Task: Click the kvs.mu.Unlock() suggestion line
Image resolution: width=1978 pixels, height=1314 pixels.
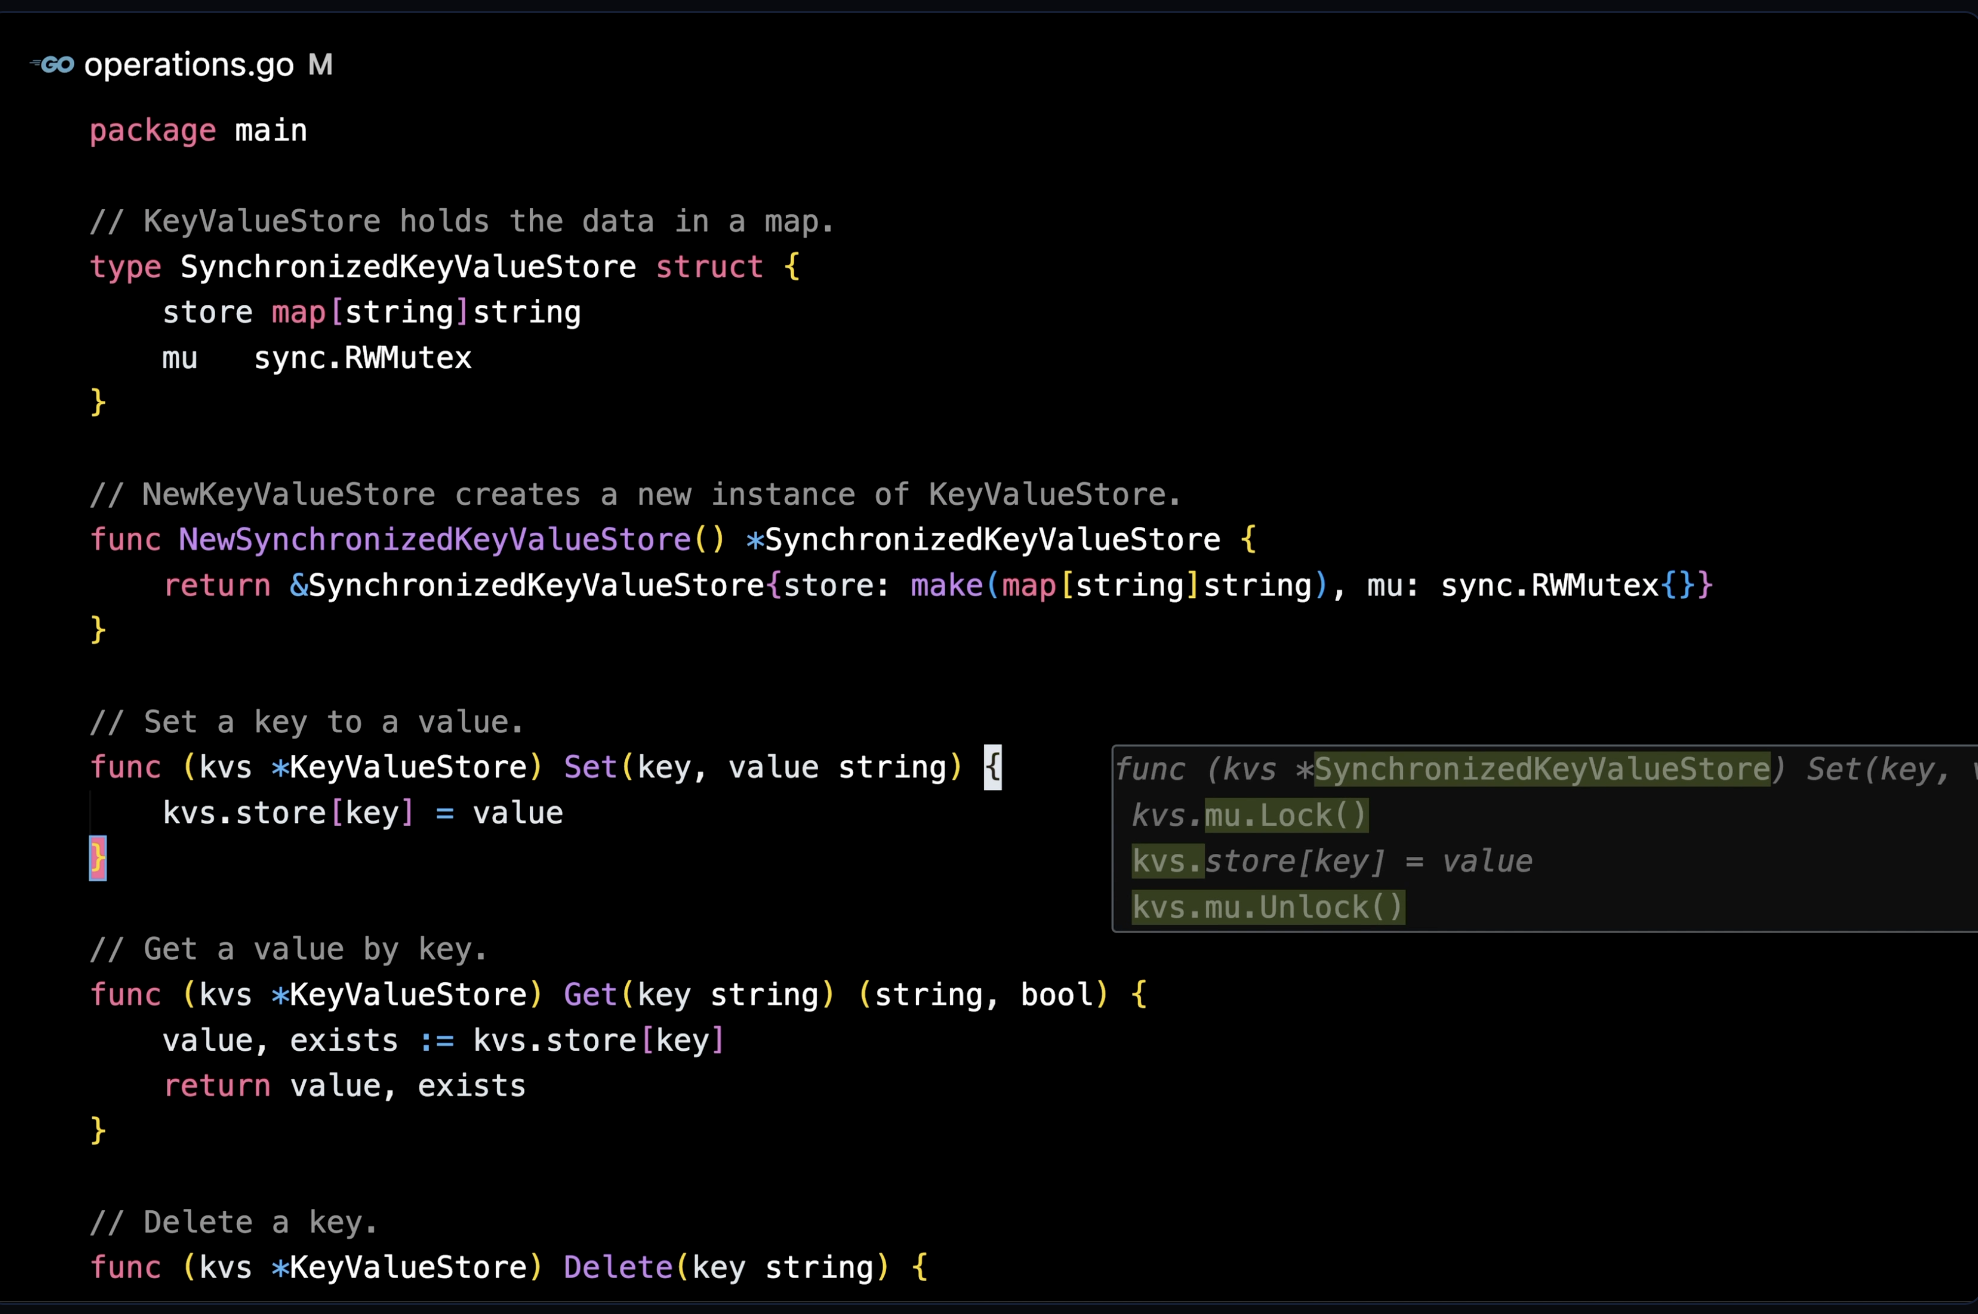Action: [1267, 907]
